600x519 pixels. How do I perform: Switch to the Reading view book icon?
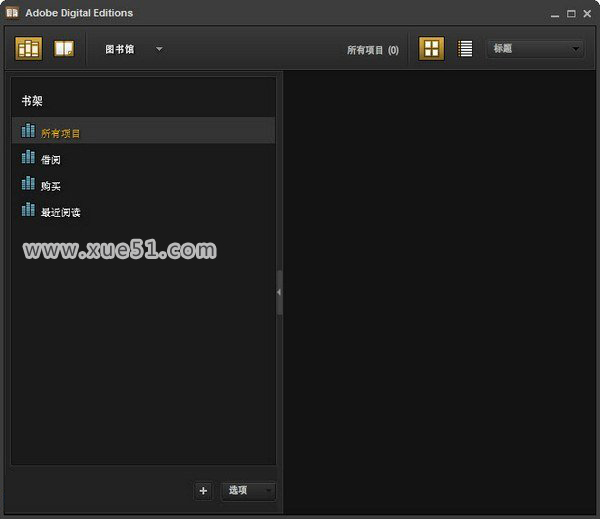(64, 49)
